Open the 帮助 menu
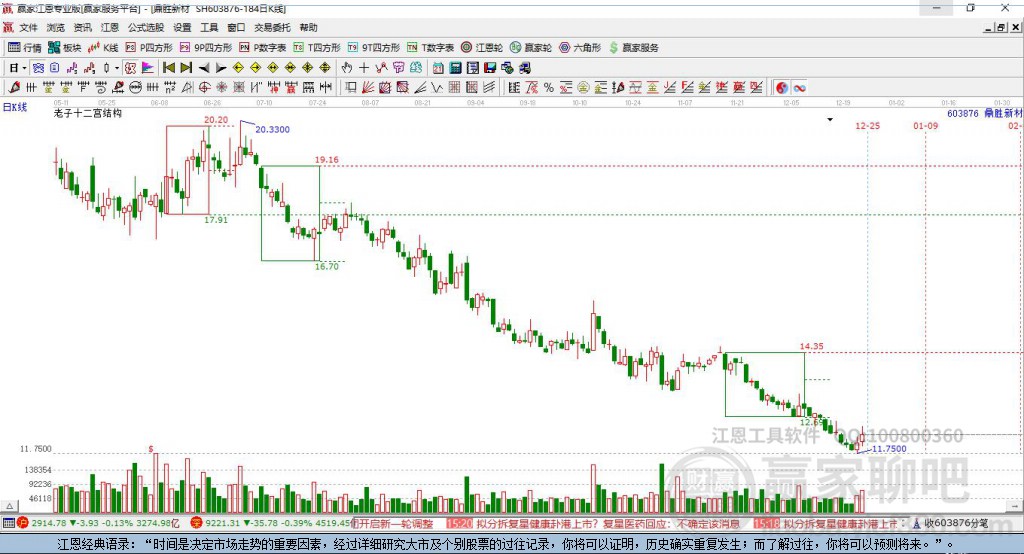 pos(308,27)
